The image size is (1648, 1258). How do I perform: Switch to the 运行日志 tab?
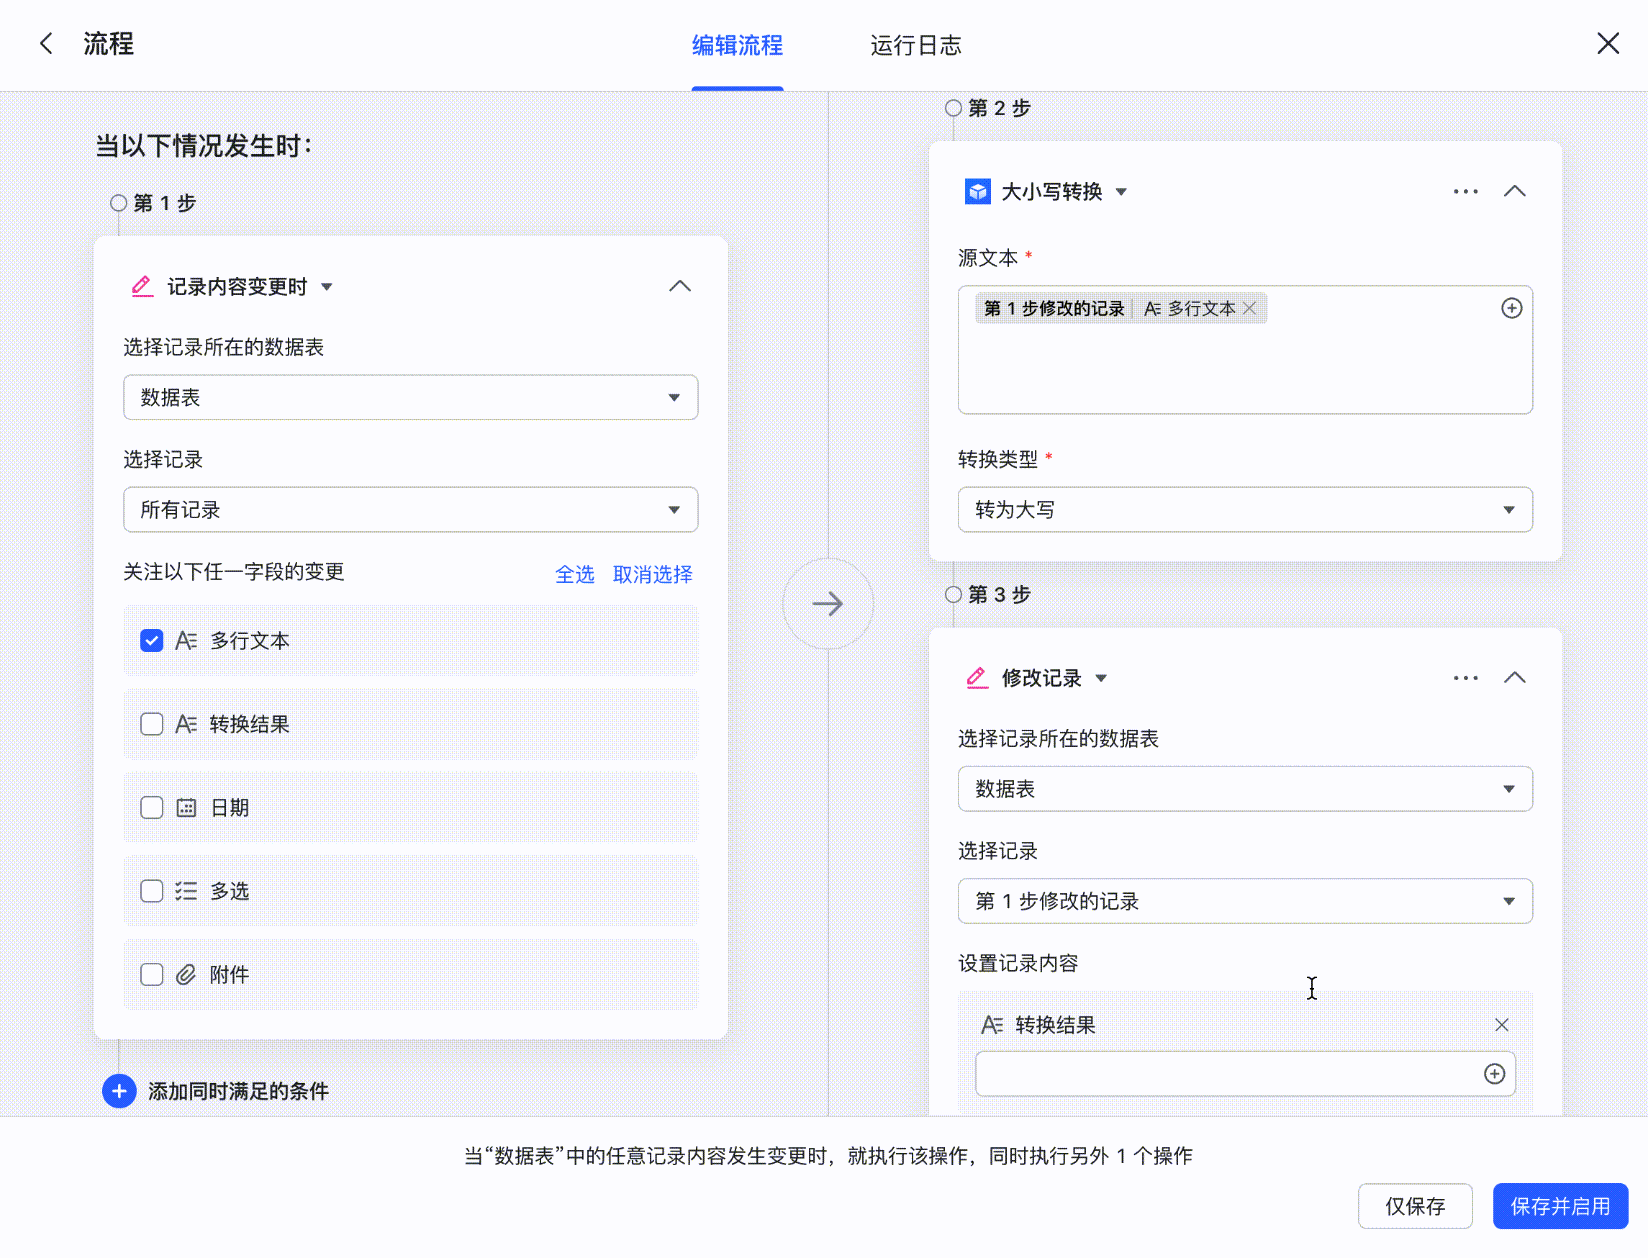click(x=915, y=45)
